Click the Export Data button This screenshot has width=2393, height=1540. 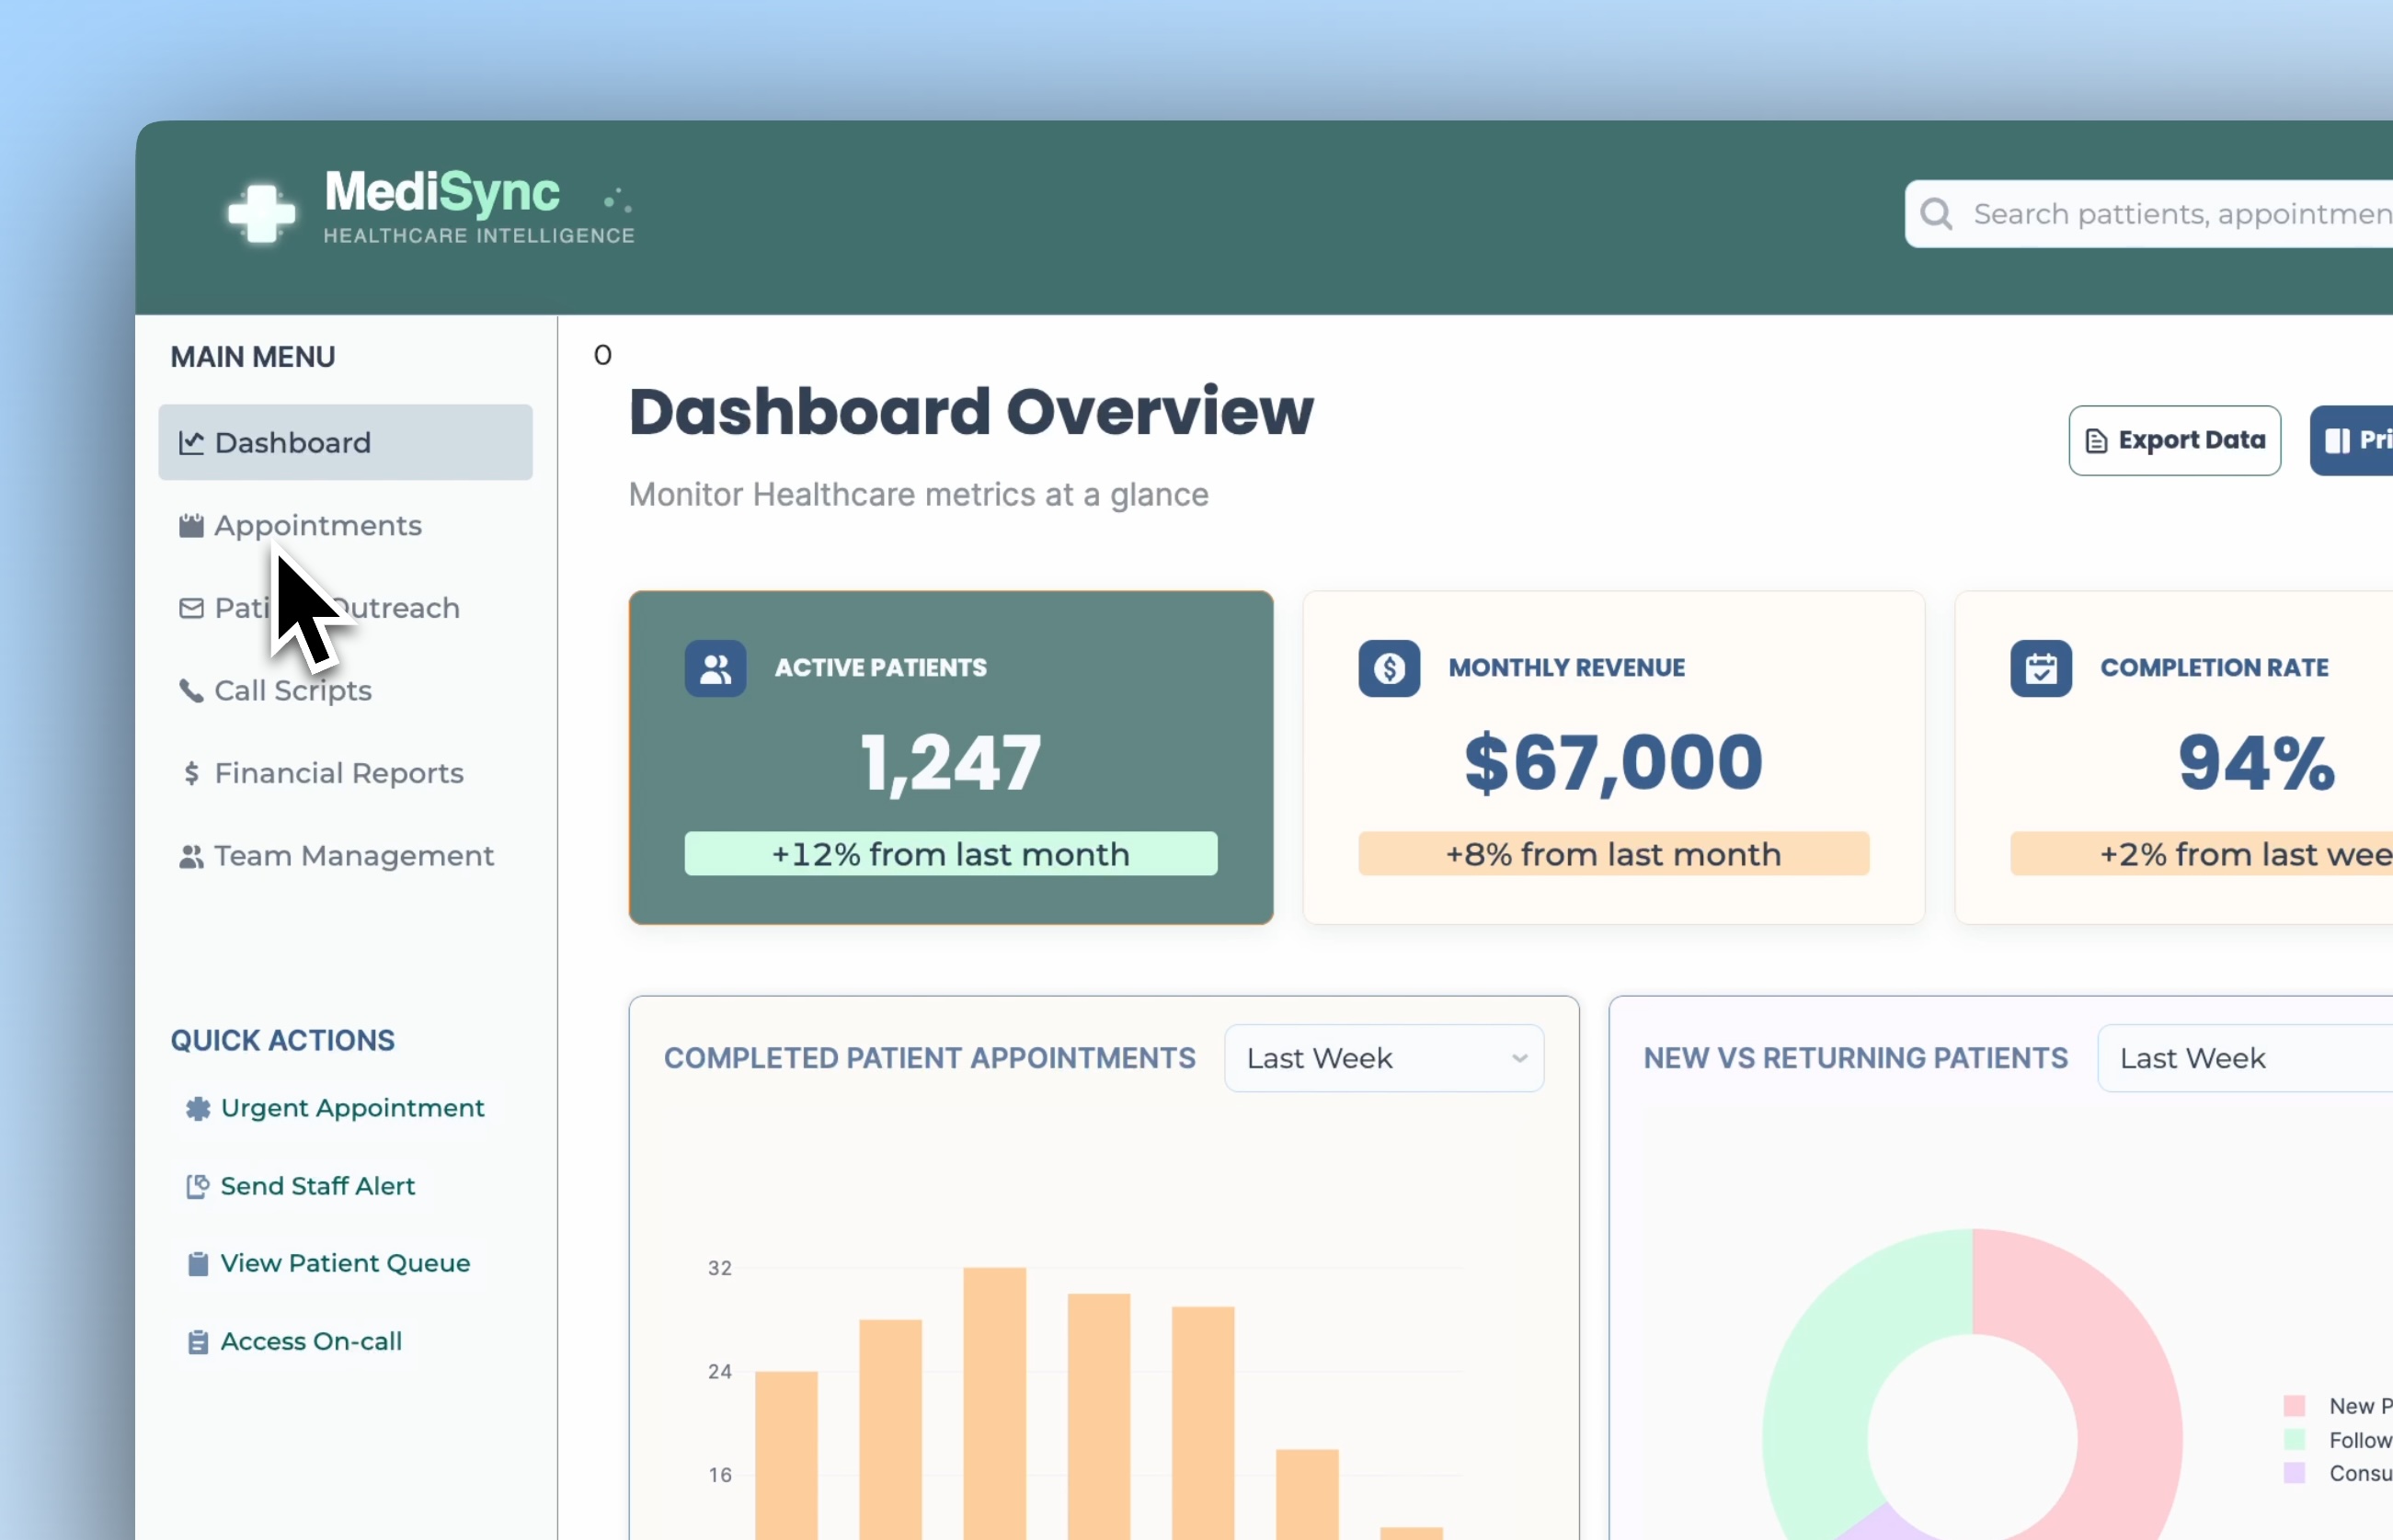coord(2174,440)
